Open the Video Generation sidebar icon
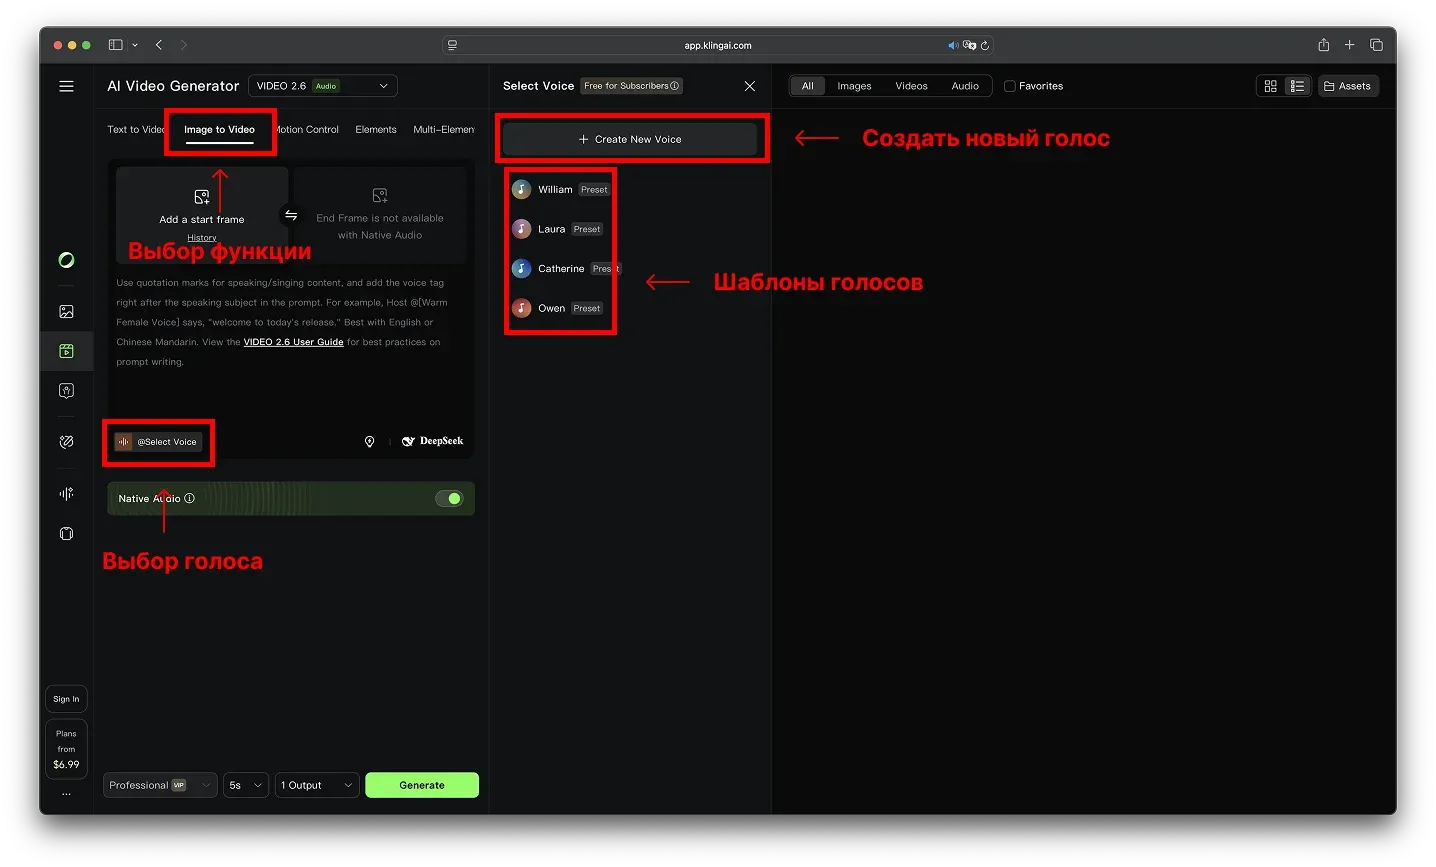The height and width of the screenshot is (867, 1436). [66, 351]
